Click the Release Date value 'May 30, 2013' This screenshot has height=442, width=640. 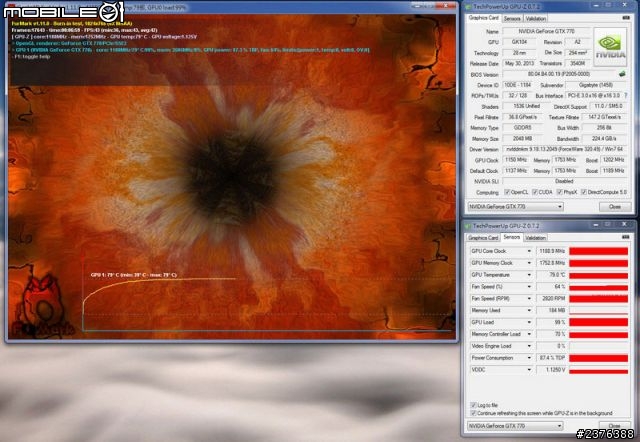[518, 63]
